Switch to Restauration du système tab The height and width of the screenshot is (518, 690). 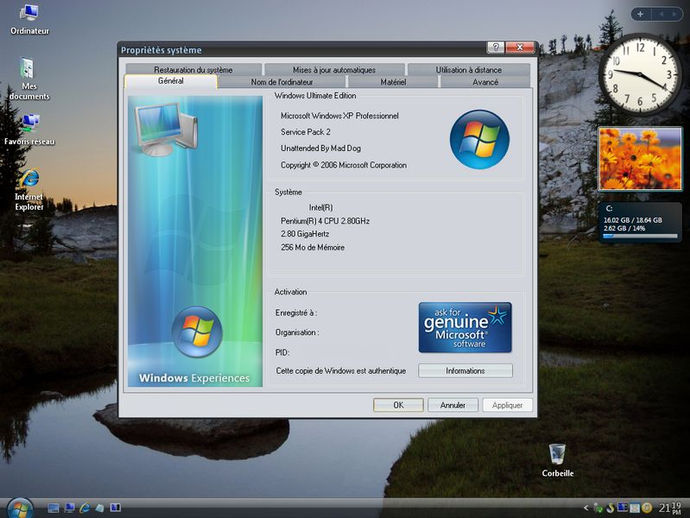coord(193,70)
